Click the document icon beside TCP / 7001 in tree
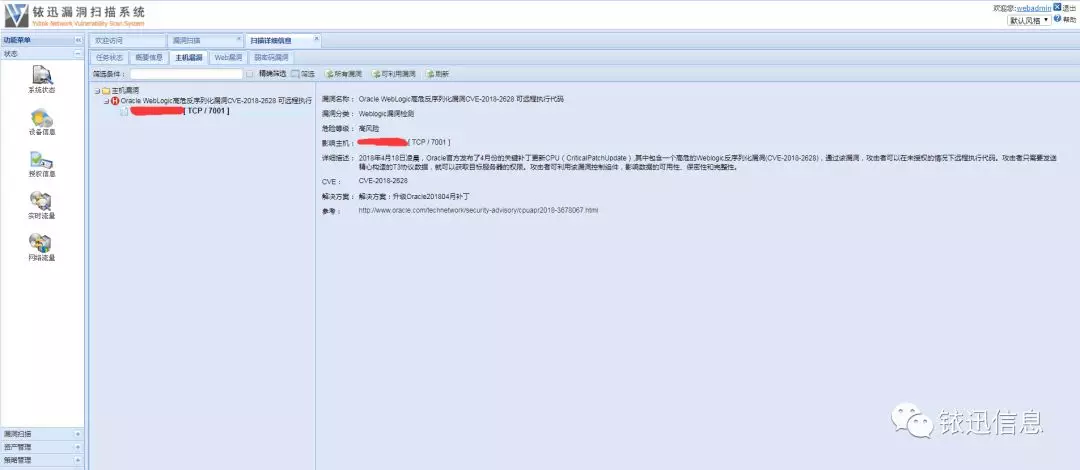Screen dimensions: 1080x470 point(124,111)
